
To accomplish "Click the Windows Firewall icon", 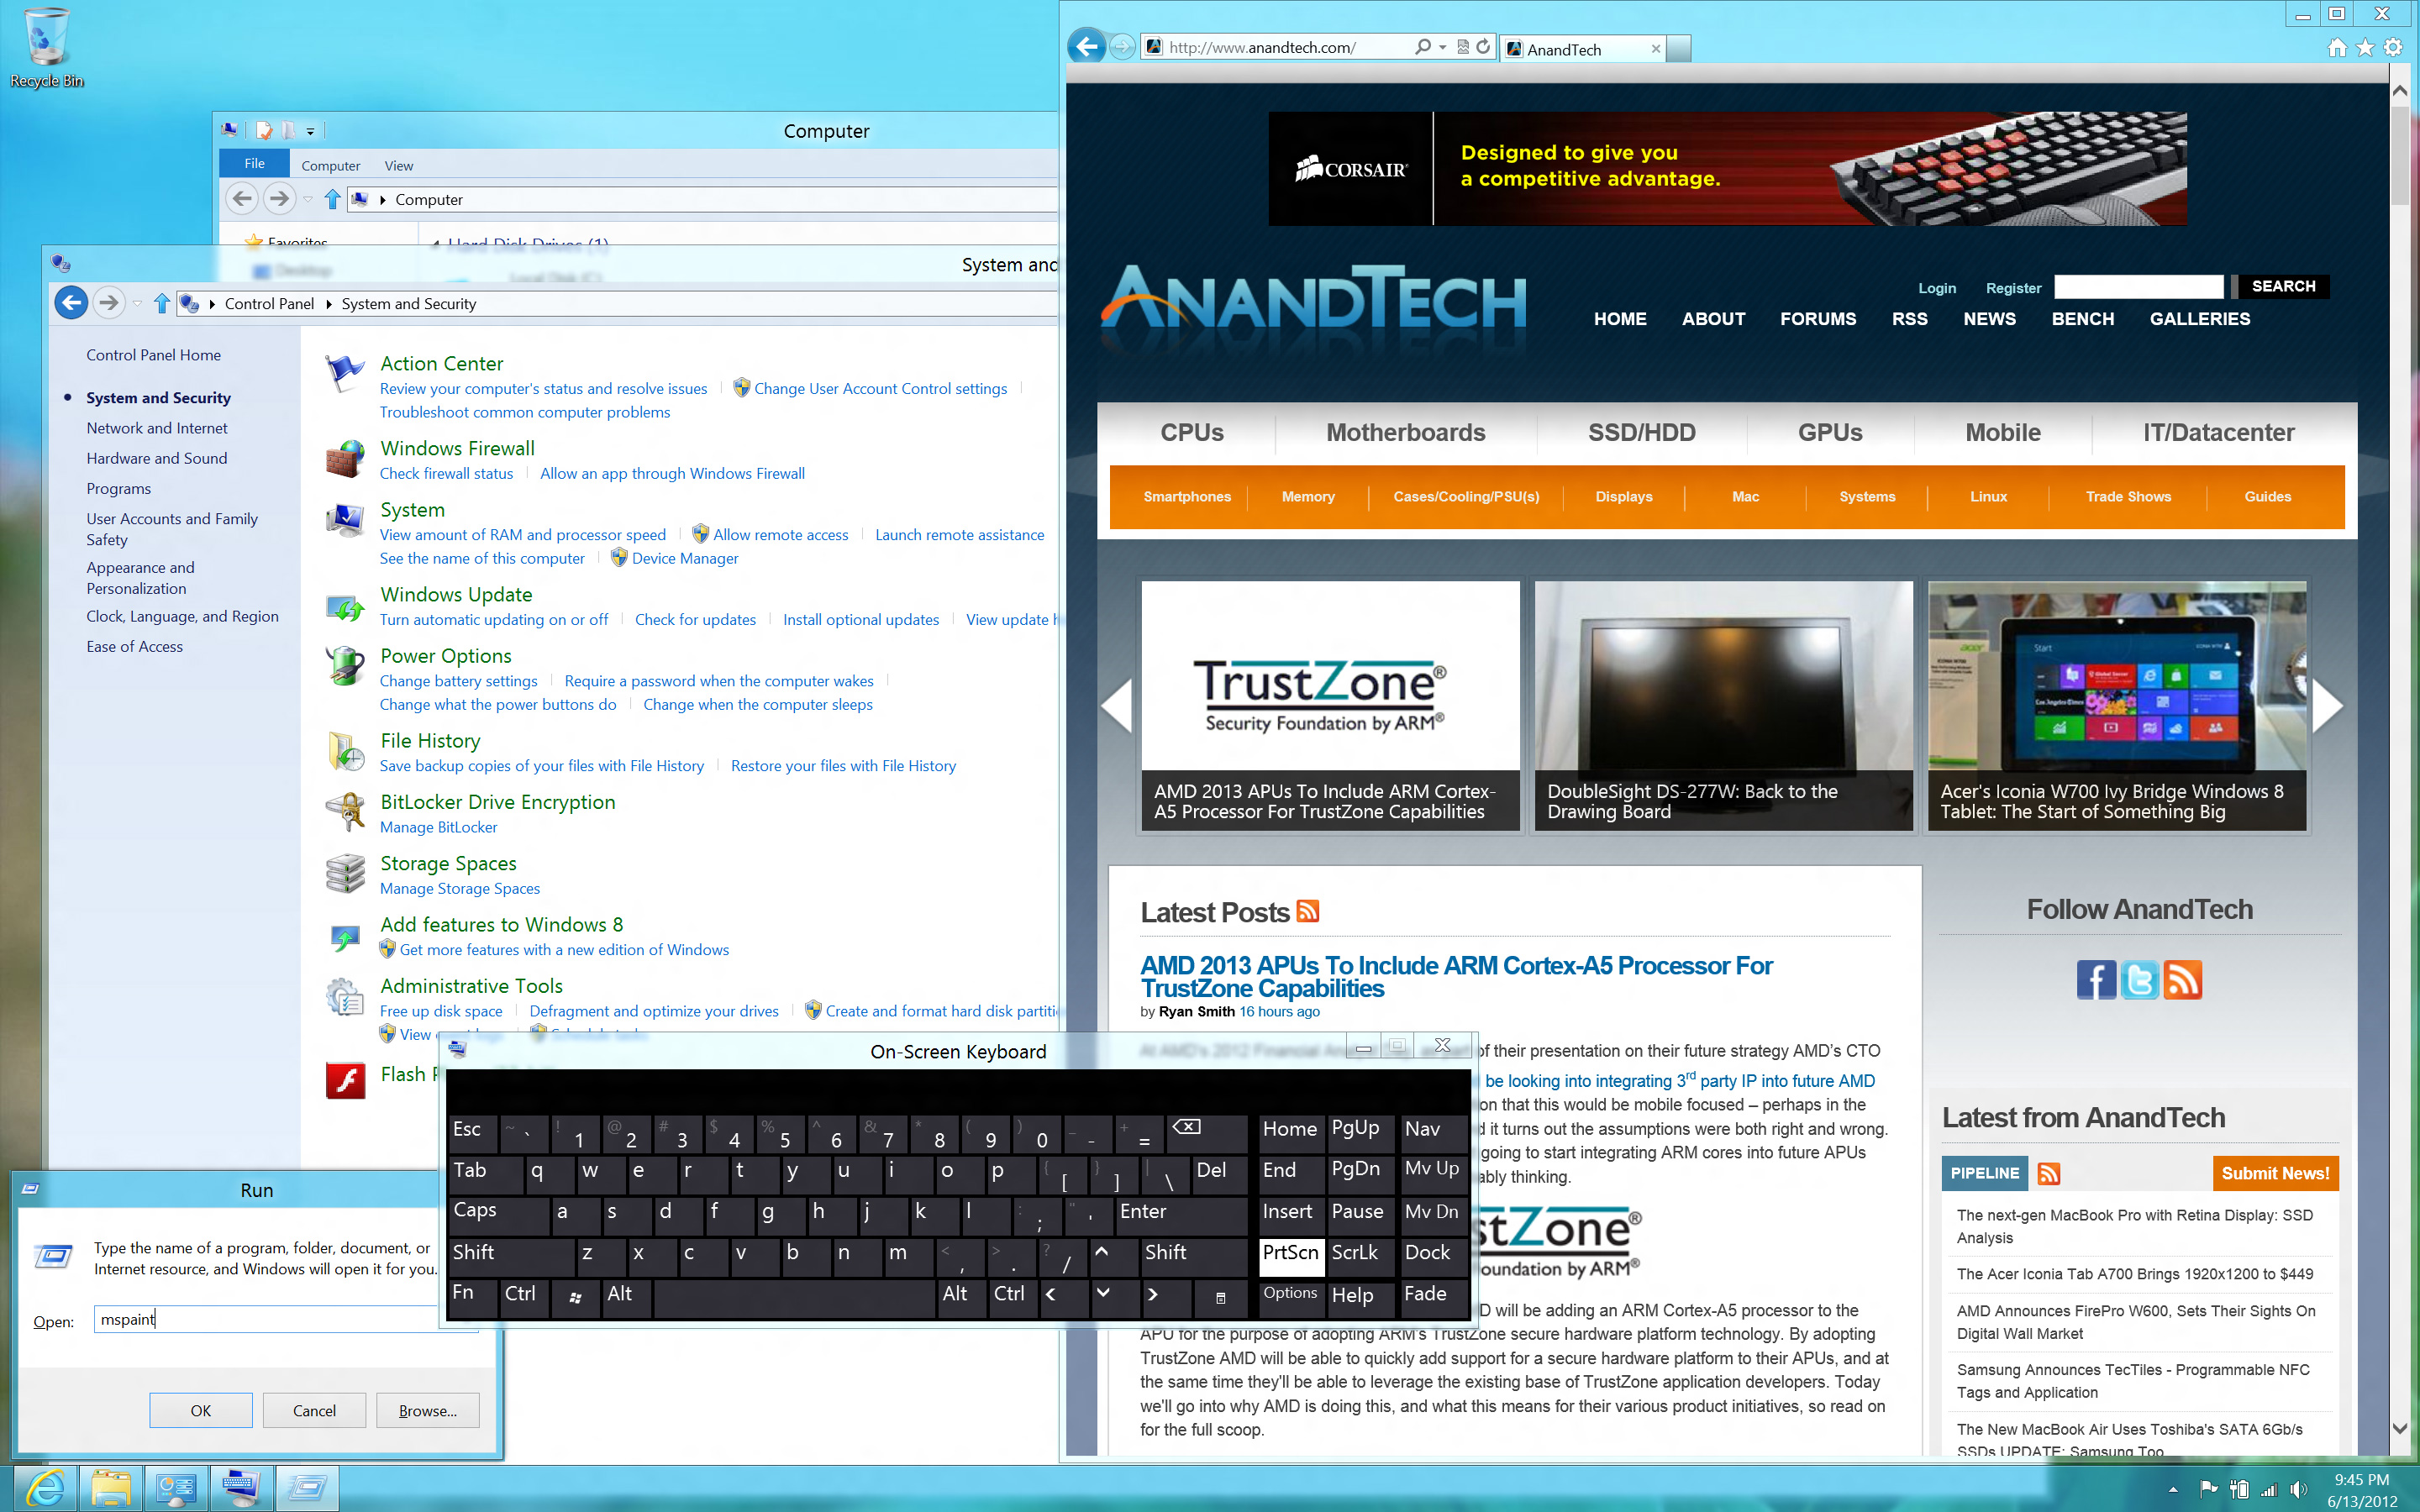I will point(343,456).
